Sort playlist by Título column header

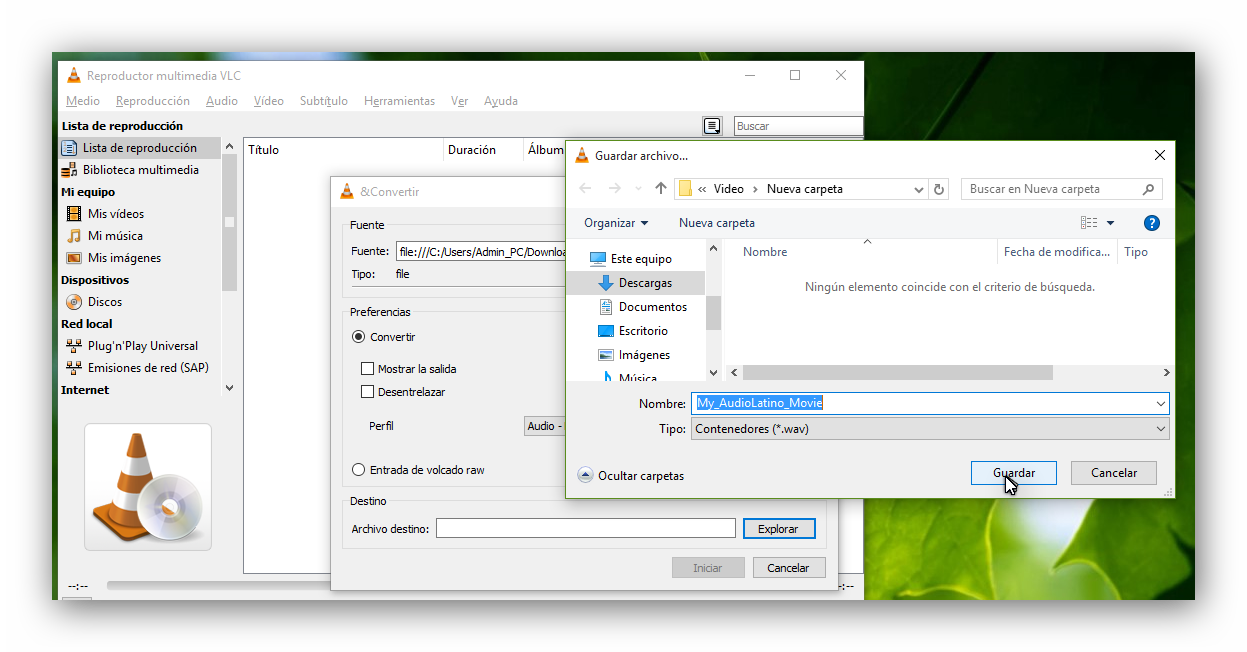pos(263,150)
